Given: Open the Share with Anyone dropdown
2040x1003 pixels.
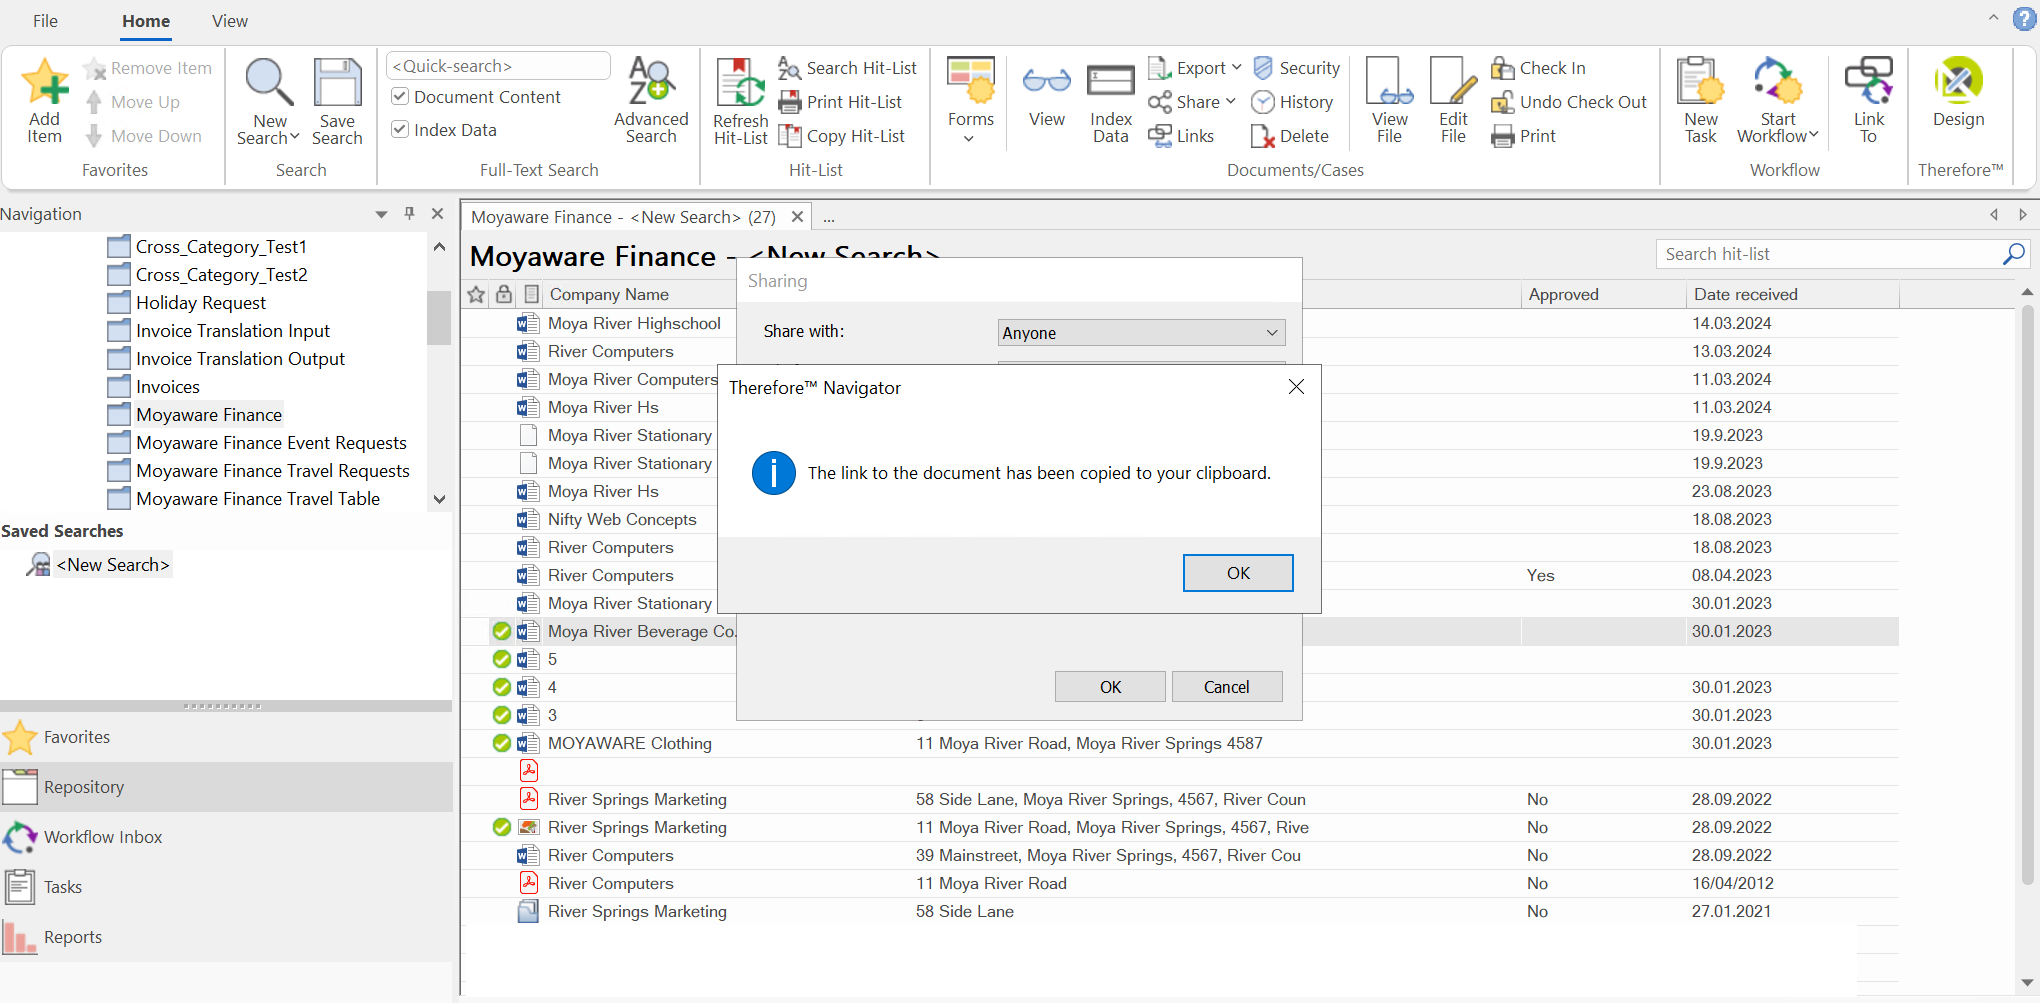Looking at the screenshot, I should [1141, 333].
